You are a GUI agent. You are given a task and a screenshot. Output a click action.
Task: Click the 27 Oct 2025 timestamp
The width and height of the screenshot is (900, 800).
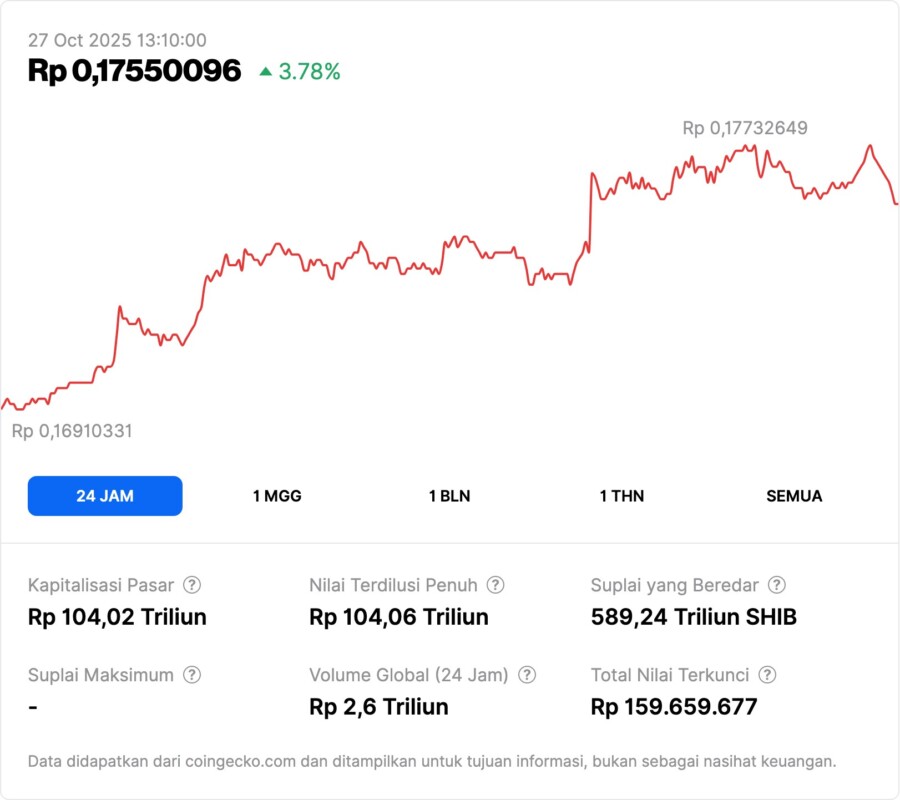[117, 40]
